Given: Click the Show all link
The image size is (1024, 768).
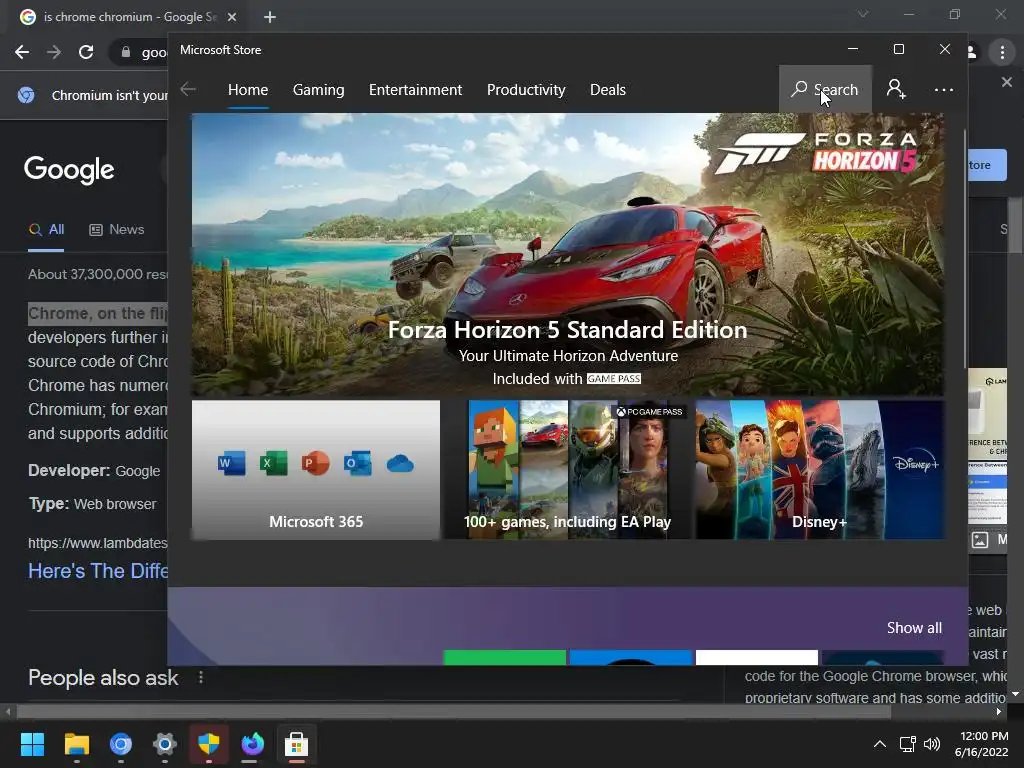Looking at the screenshot, I should click(x=914, y=628).
